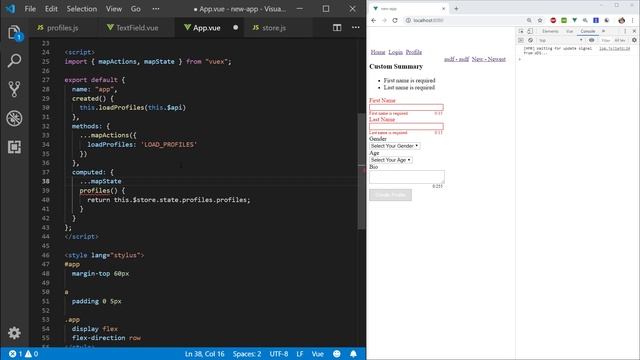Click the 'asdf - asdf' profile link
The height and width of the screenshot is (360, 640).
456,59
